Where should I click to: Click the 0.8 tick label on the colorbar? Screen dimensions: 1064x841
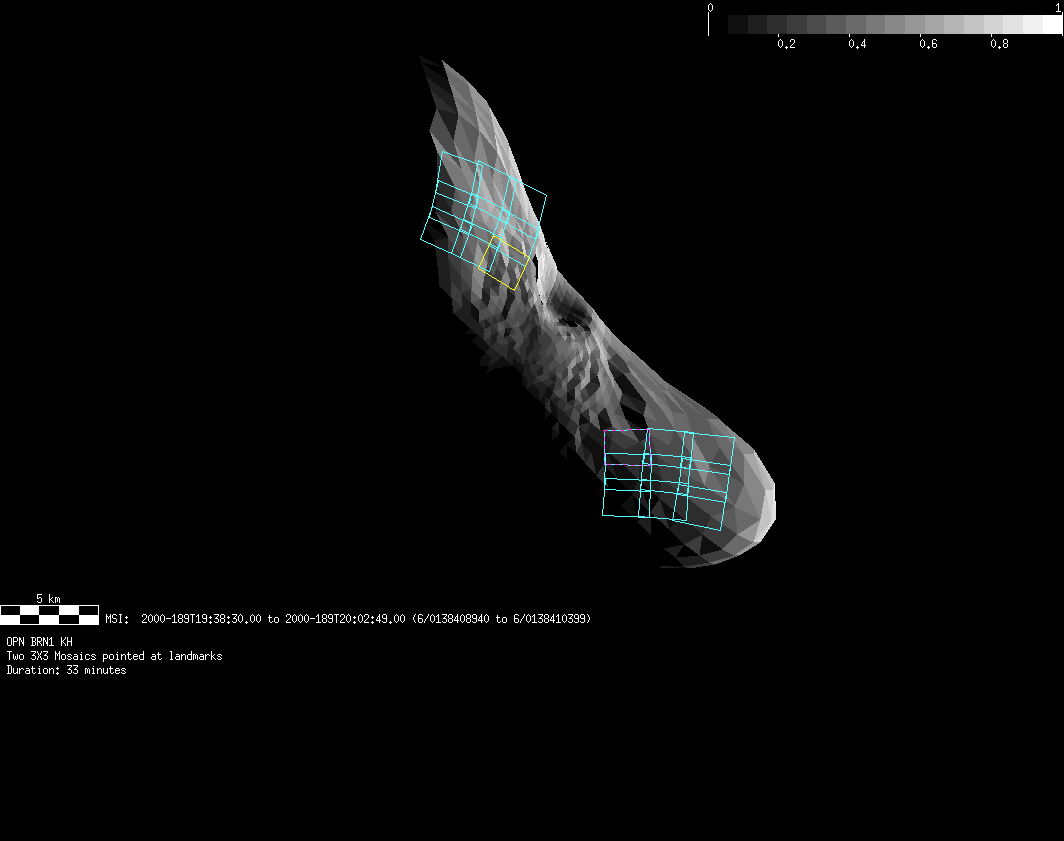tap(999, 44)
